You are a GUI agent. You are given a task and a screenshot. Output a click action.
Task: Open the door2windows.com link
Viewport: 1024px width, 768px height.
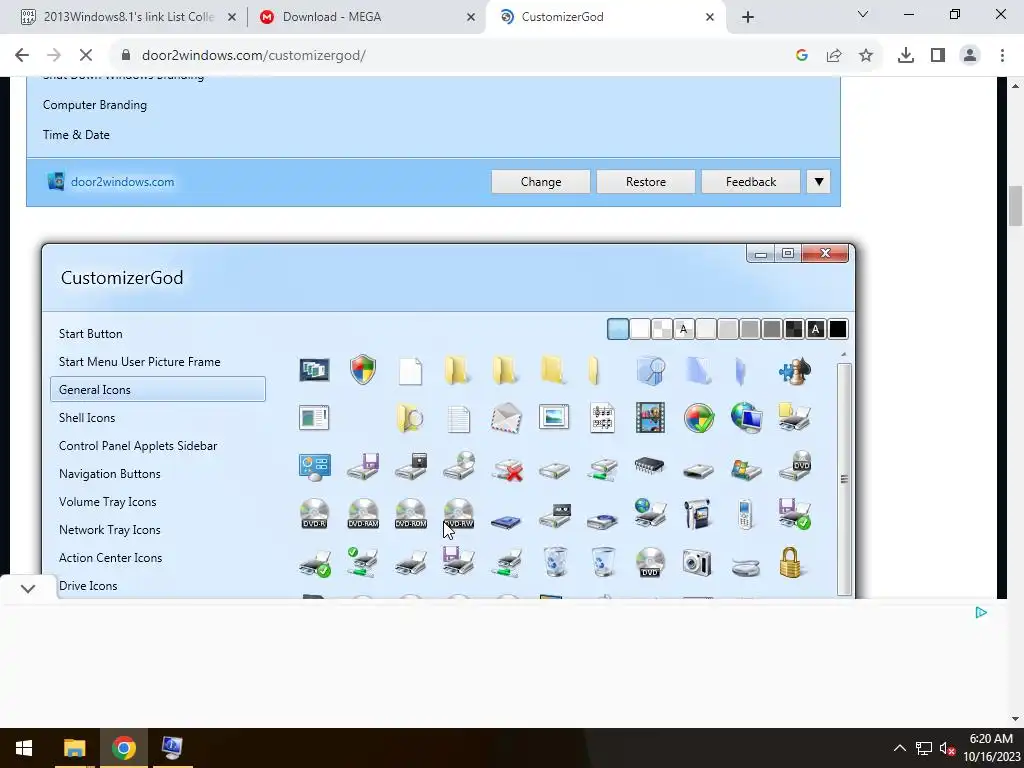pos(123,182)
